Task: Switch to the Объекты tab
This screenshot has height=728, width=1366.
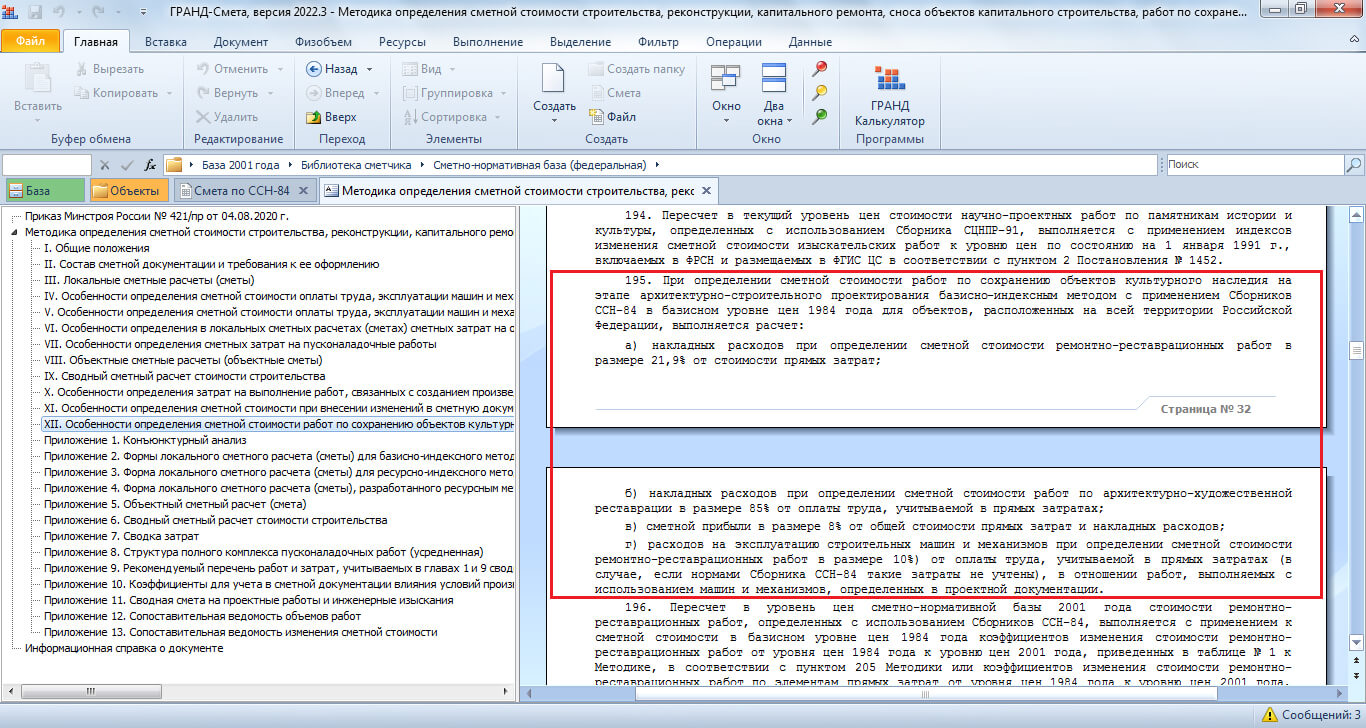Action: [x=128, y=190]
